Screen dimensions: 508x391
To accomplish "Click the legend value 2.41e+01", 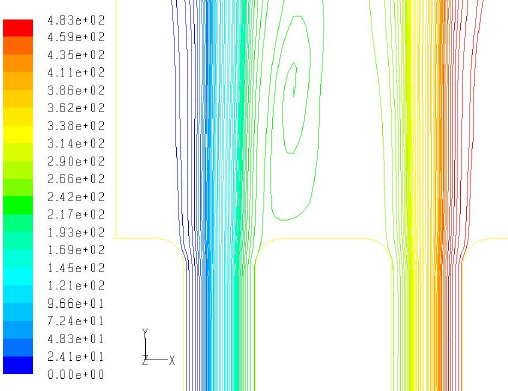I will pos(76,357).
